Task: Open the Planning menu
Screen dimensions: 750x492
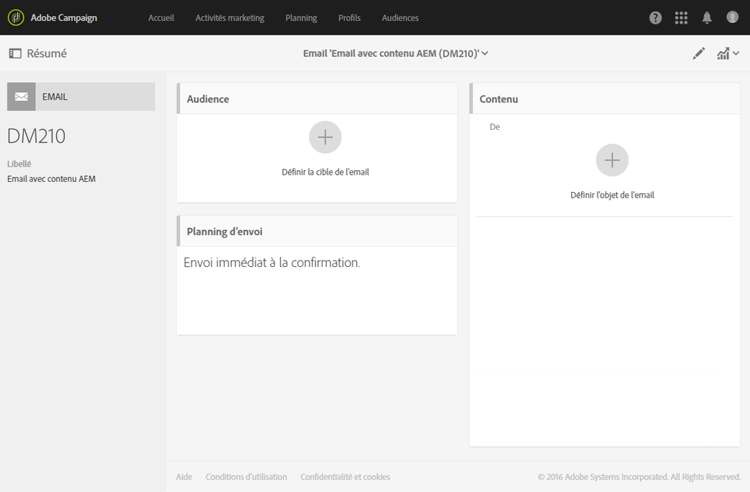Action: click(x=301, y=18)
